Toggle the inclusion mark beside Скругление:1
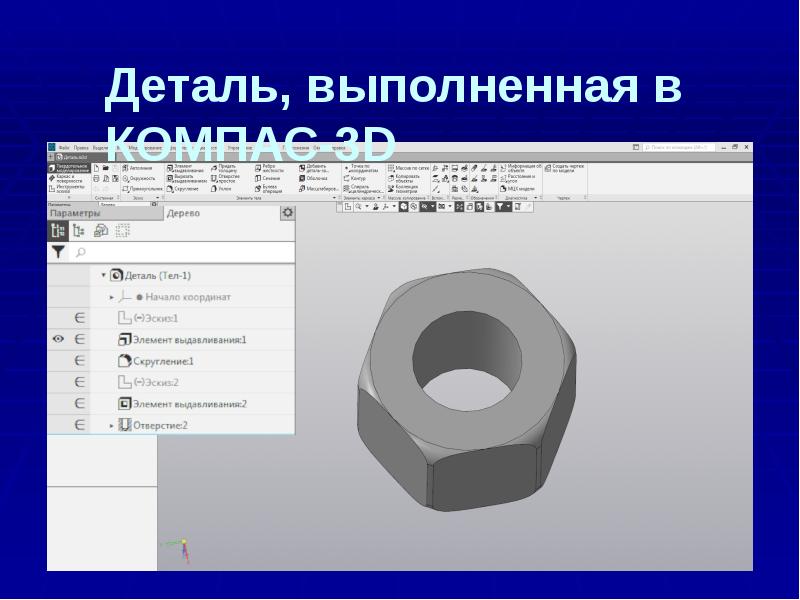 point(80,361)
